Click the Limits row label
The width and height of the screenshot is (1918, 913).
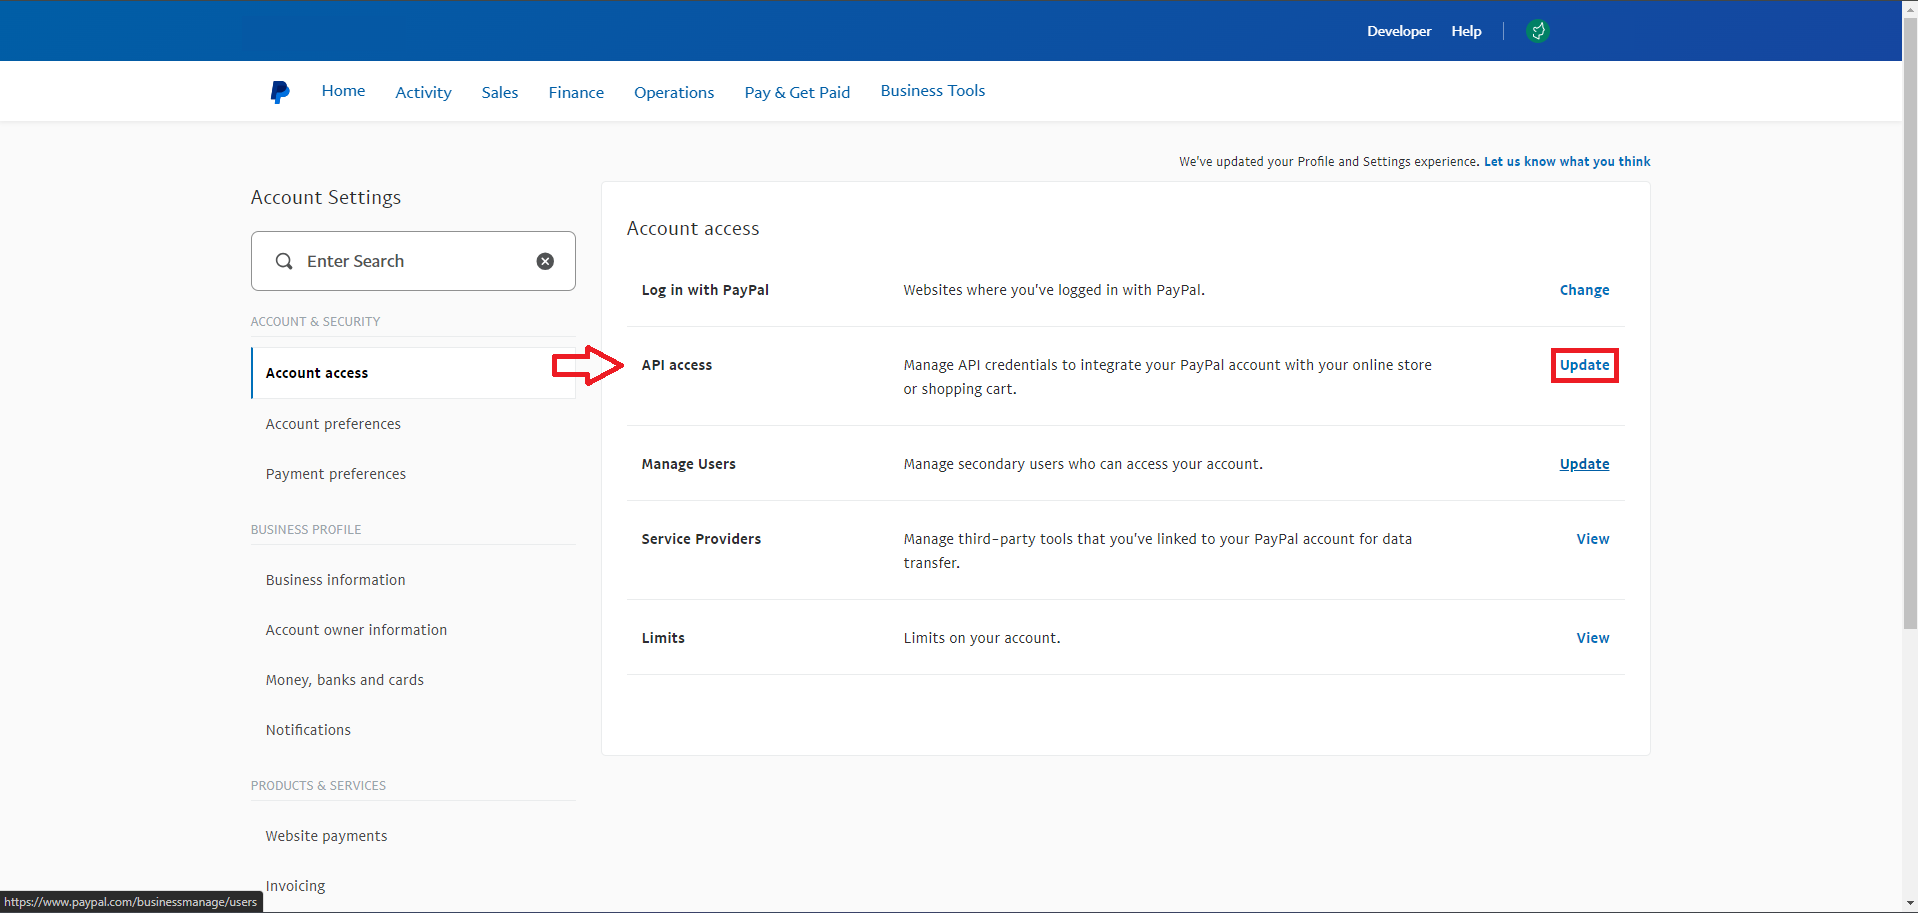pyautogui.click(x=663, y=638)
